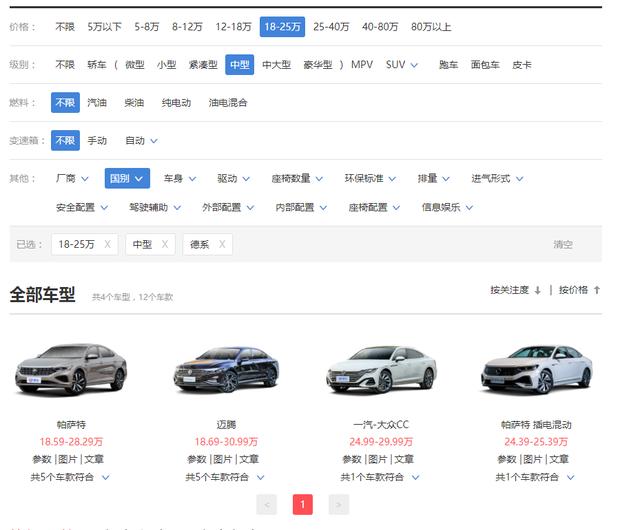The width and height of the screenshot is (640, 530).
Task: Filter fuel type by 纯电动
Action: click(x=176, y=103)
